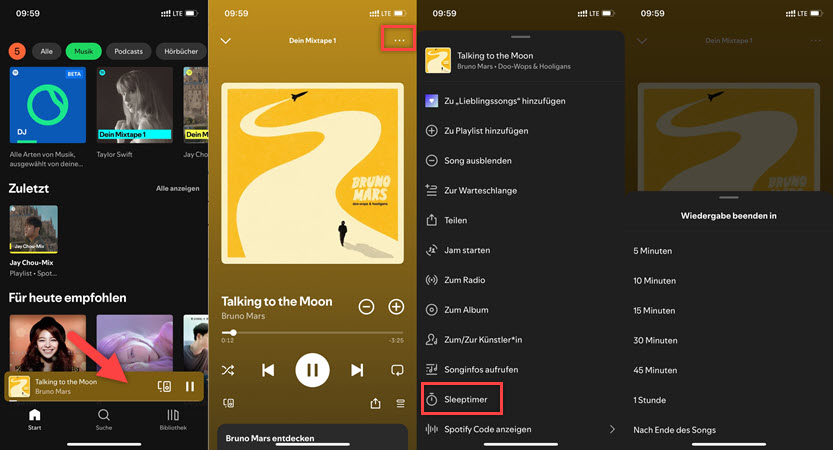Select the Hörbücher filter chip
The image size is (833, 450).
pos(181,52)
